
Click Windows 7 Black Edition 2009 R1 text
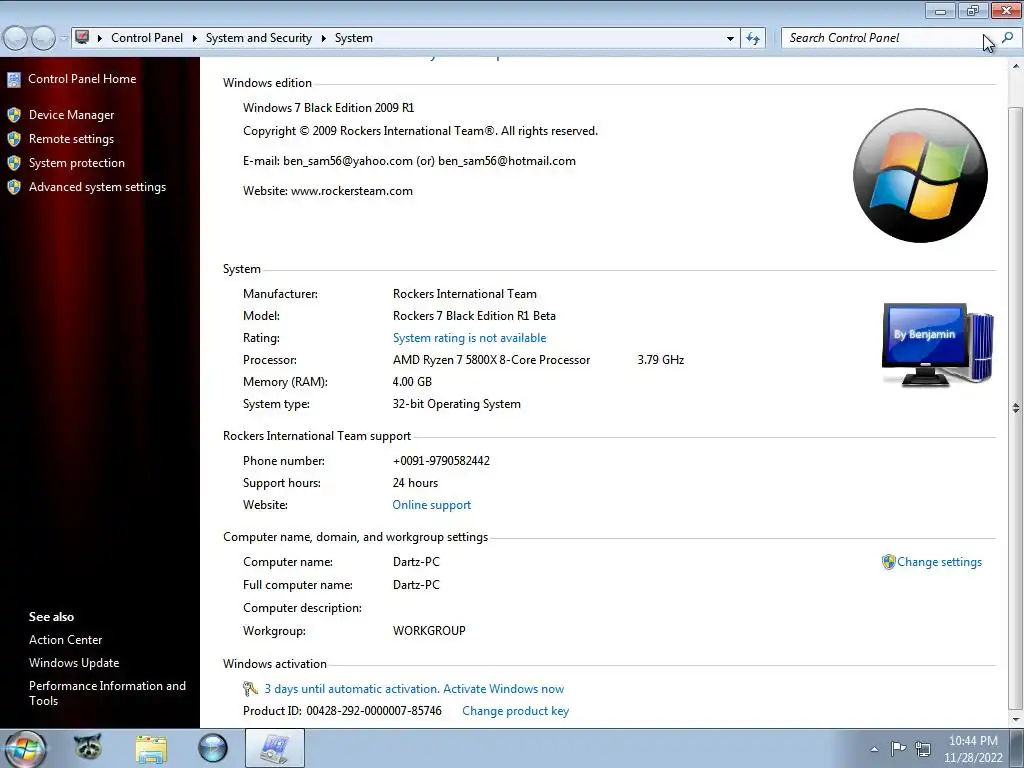328,108
